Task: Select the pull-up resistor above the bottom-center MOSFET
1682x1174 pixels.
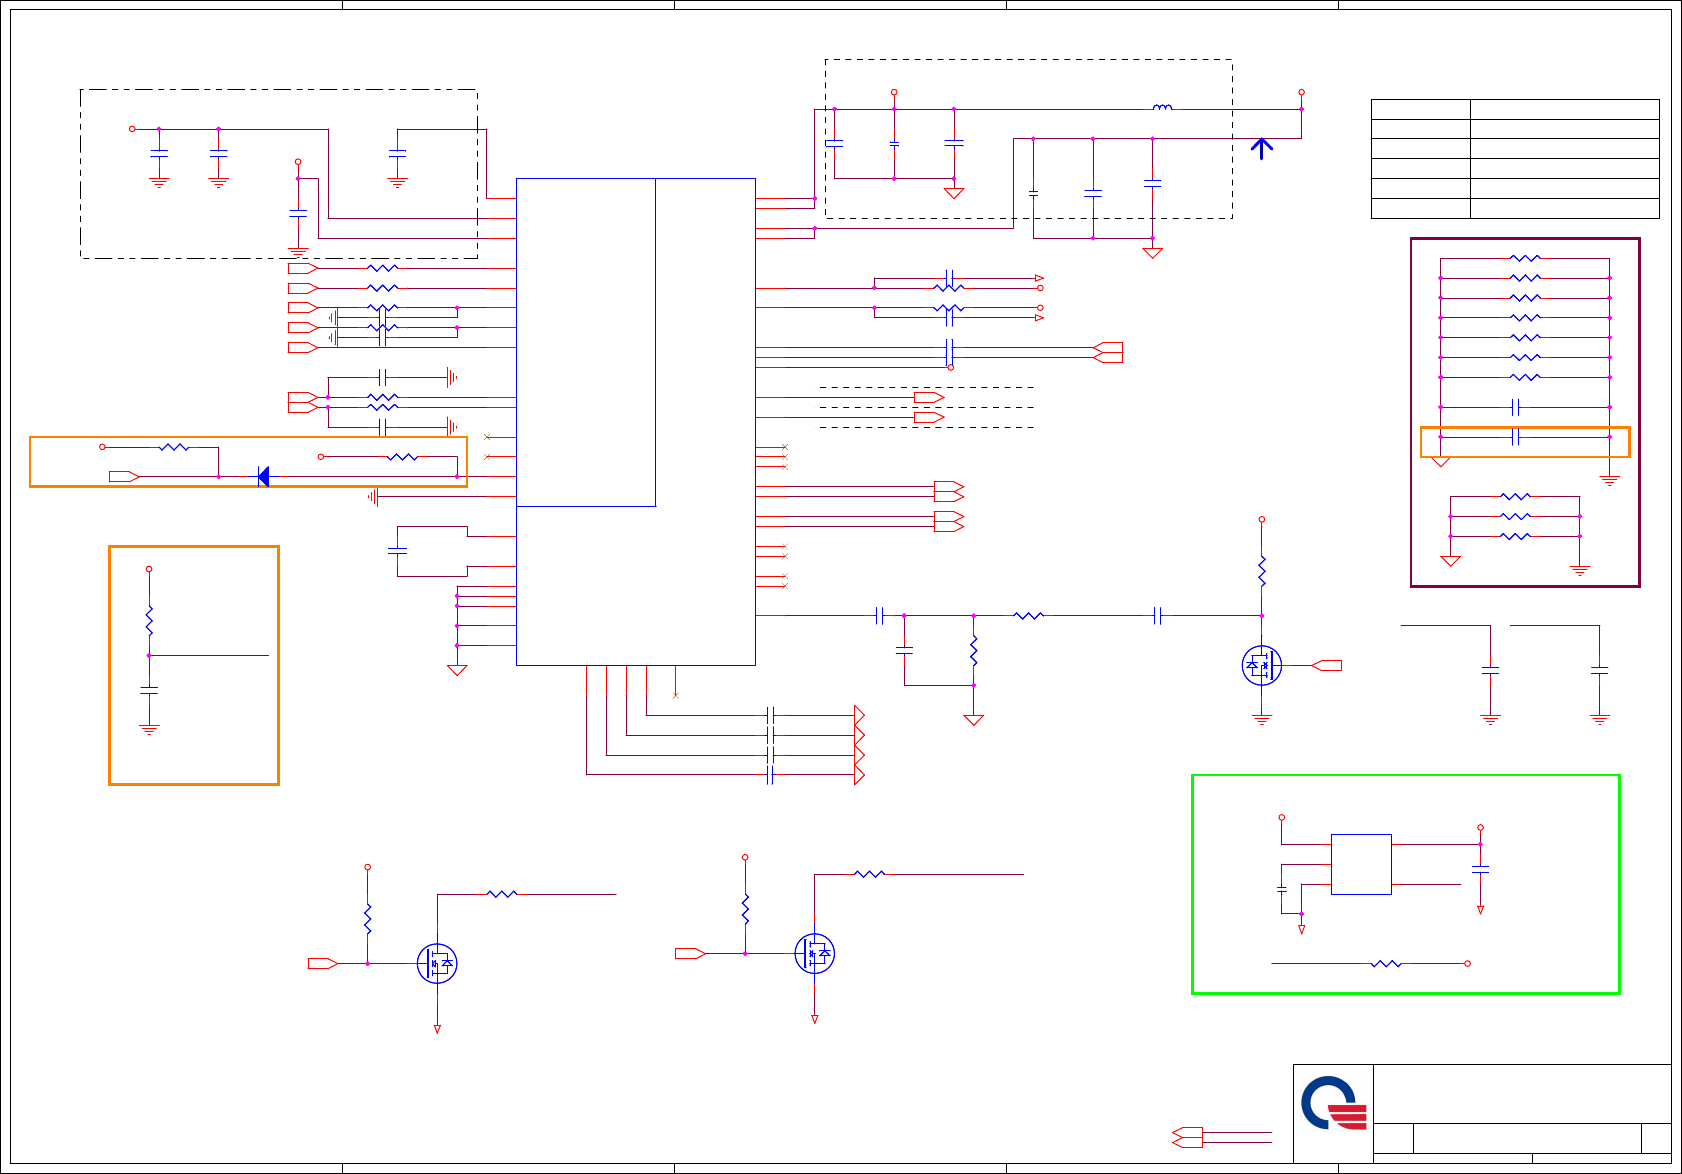Action: tap(745, 909)
